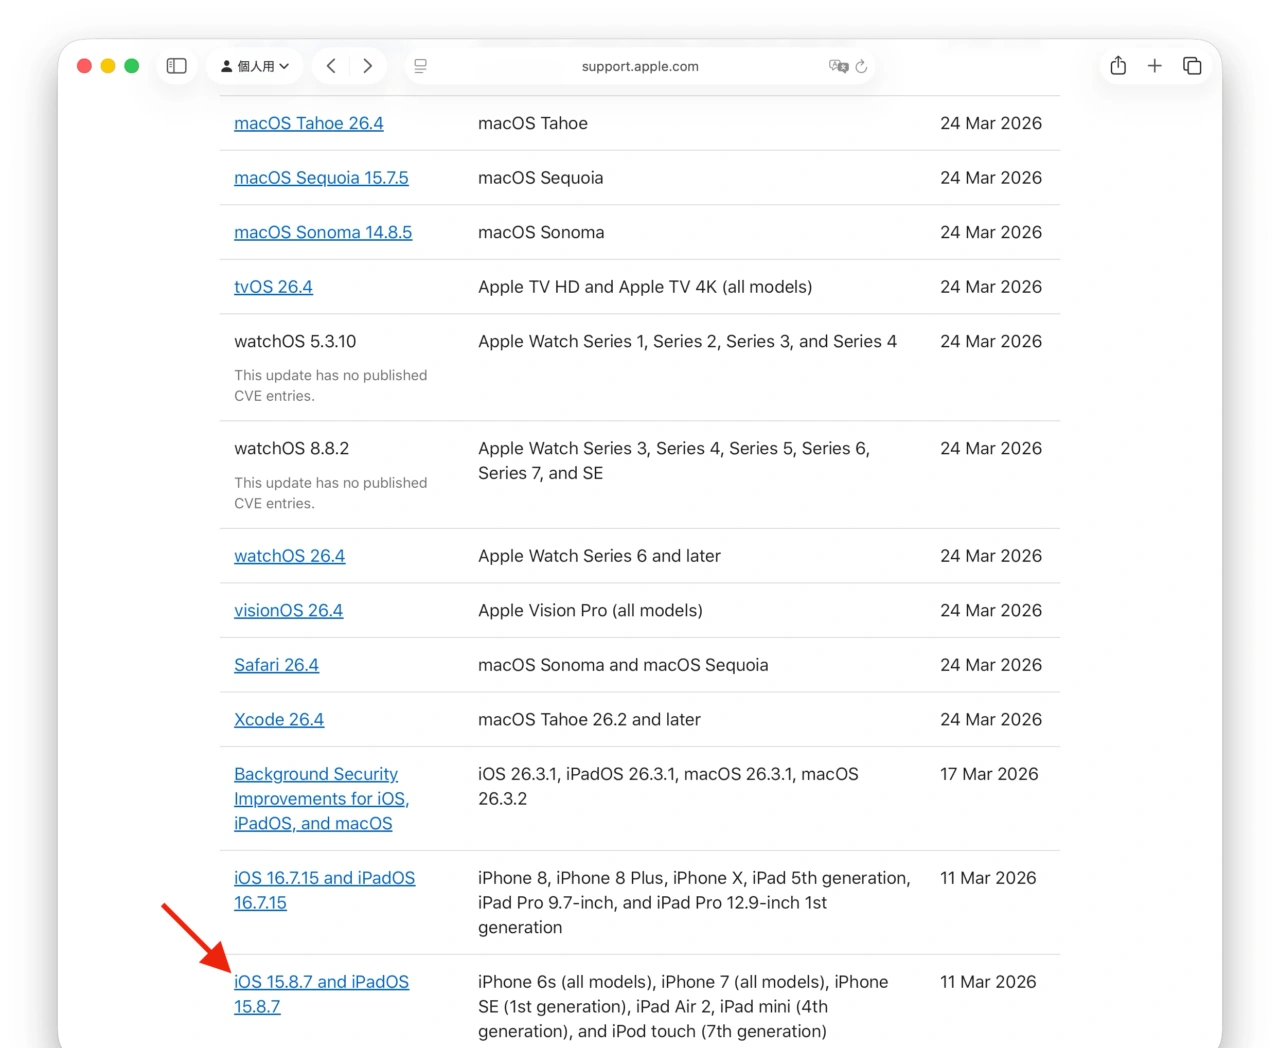Navigate back to the previous page
This screenshot has height=1048, width=1280.
click(x=331, y=65)
